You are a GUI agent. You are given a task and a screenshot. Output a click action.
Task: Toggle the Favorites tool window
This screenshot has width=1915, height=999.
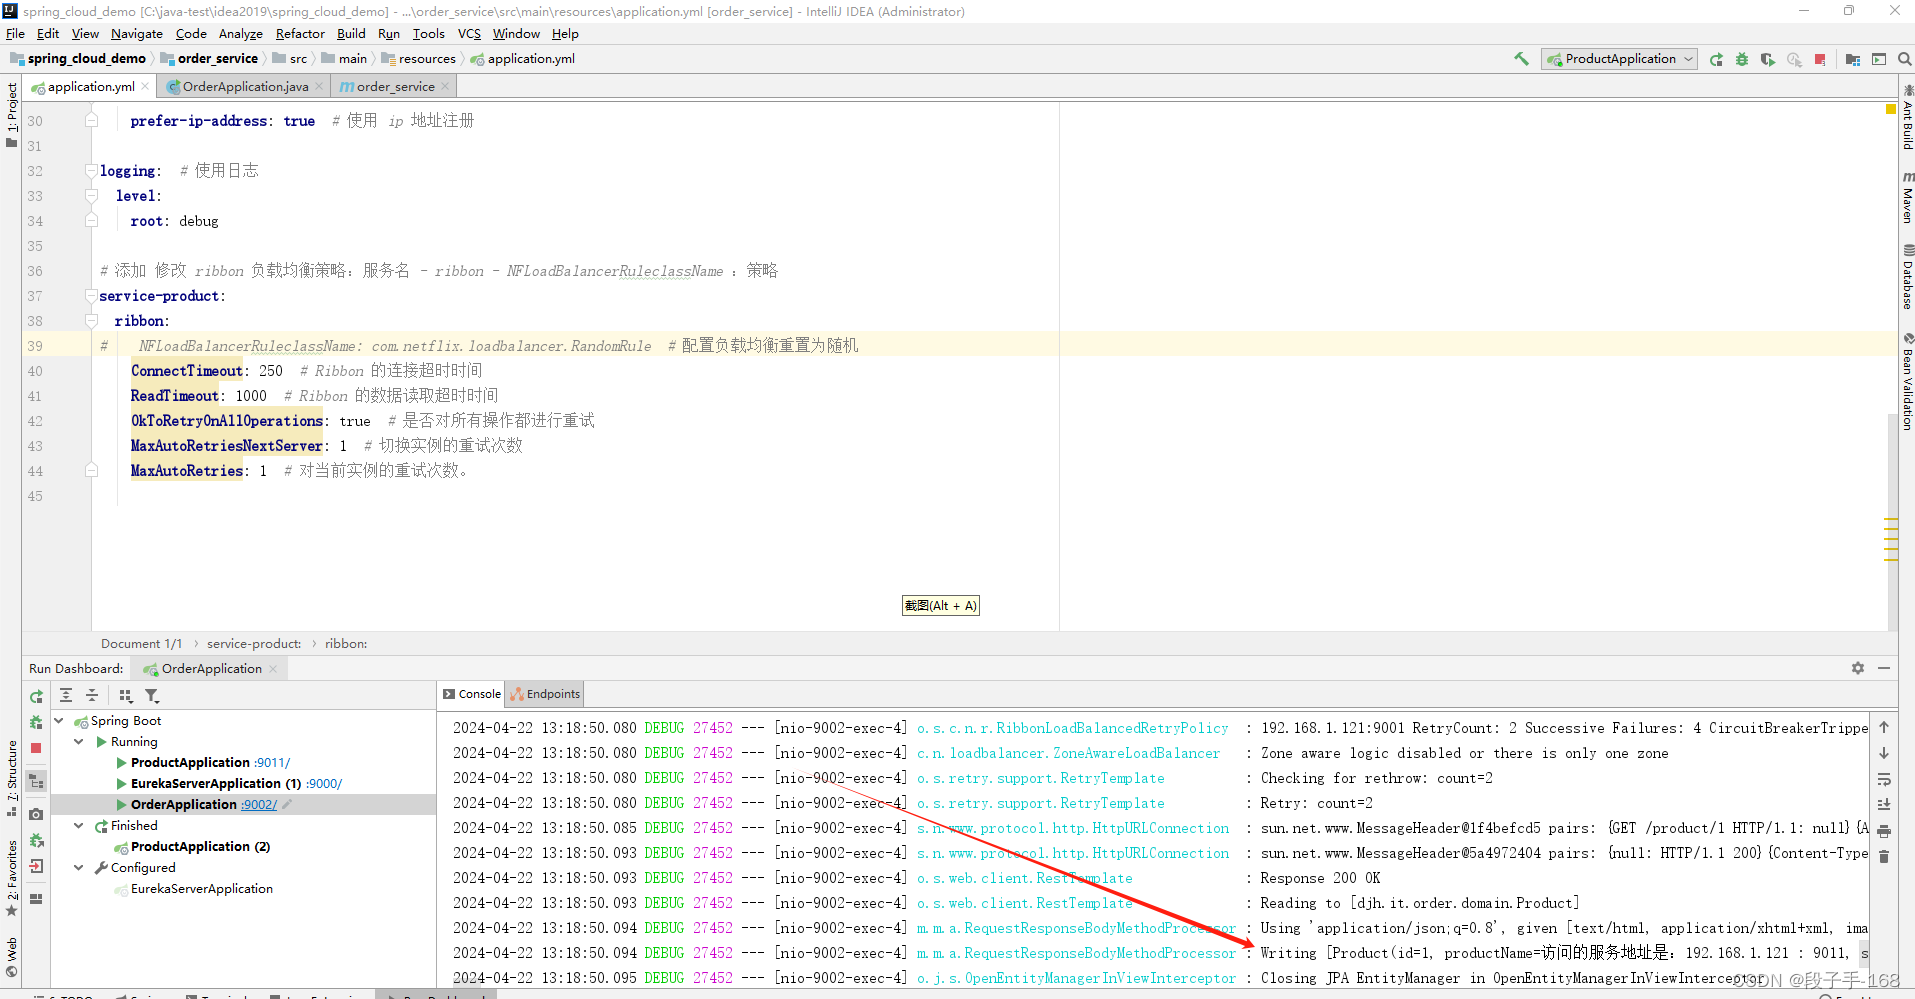point(11,878)
